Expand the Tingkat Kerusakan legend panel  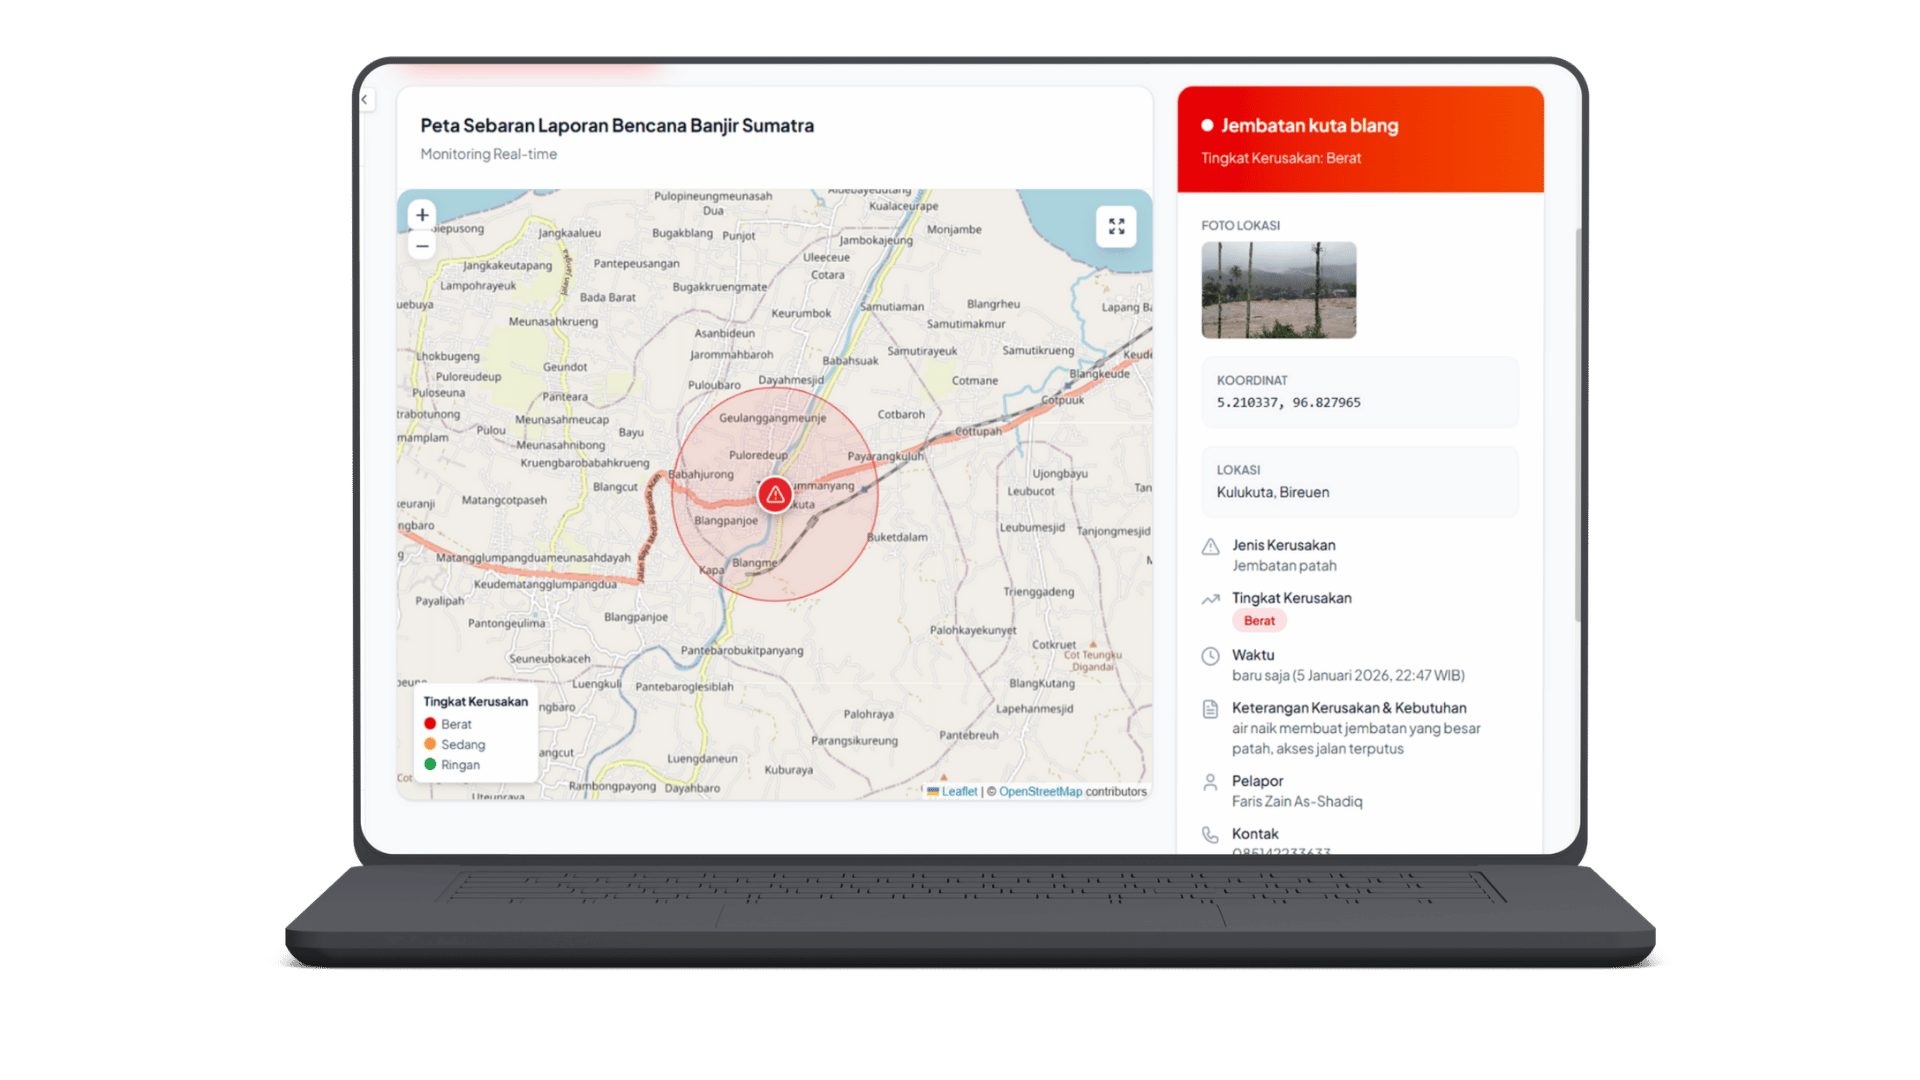click(475, 701)
